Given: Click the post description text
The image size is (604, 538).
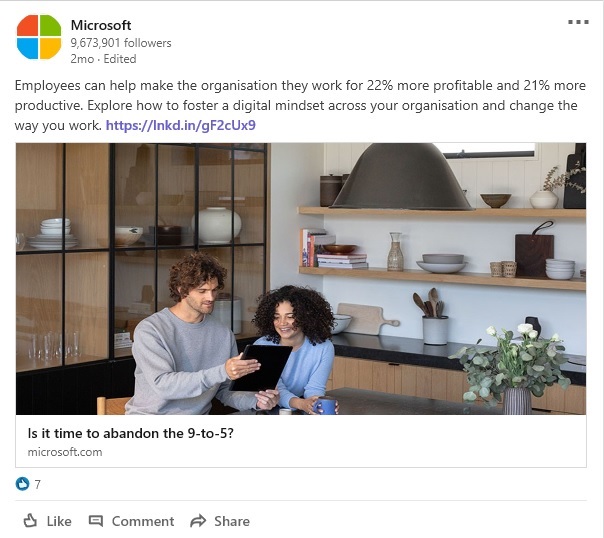Looking at the screenshot, I should point(300,105).
